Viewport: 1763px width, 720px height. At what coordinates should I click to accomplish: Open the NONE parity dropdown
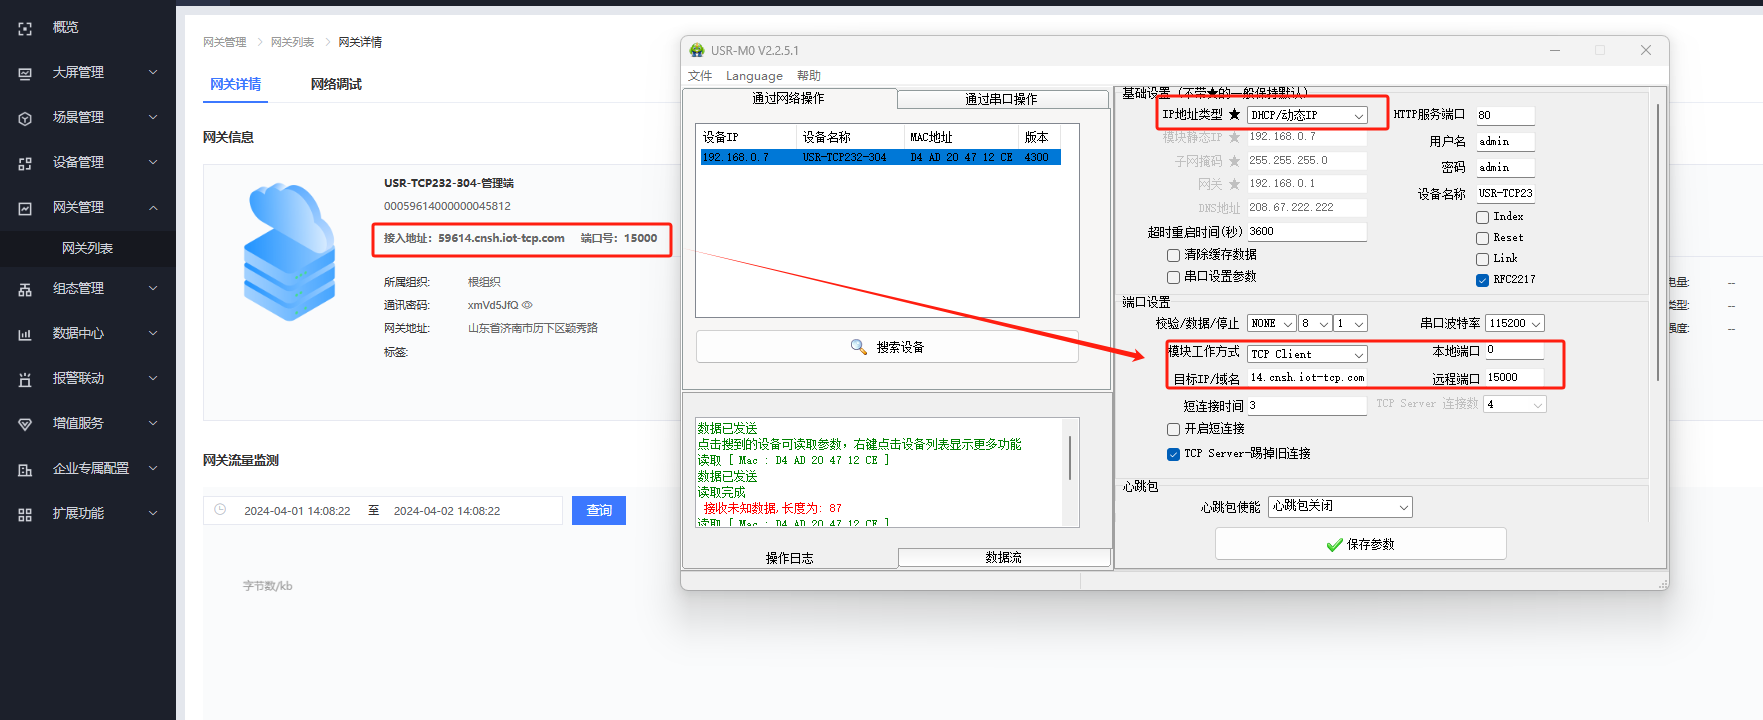pyautogui.click(x=1272, y=323)
